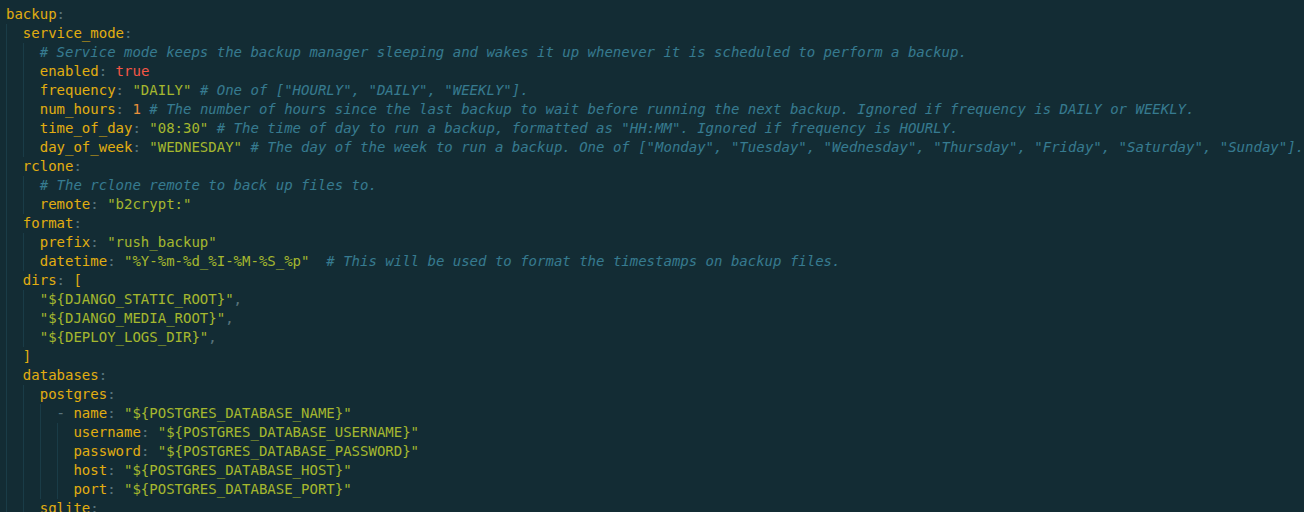
Task: Click the "b2crypt:" remote value
Action: tap(148, 204)
